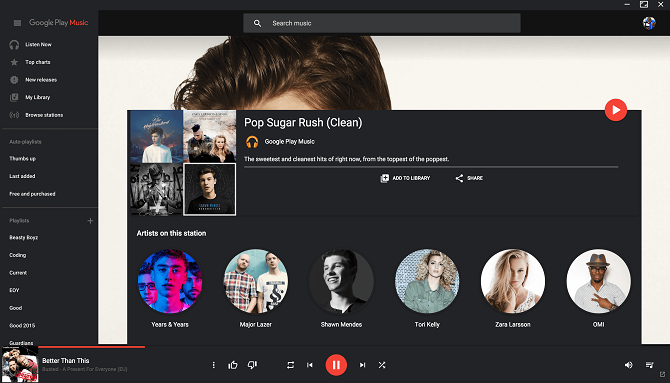Click the My Library icon

[x=14, y=97]
